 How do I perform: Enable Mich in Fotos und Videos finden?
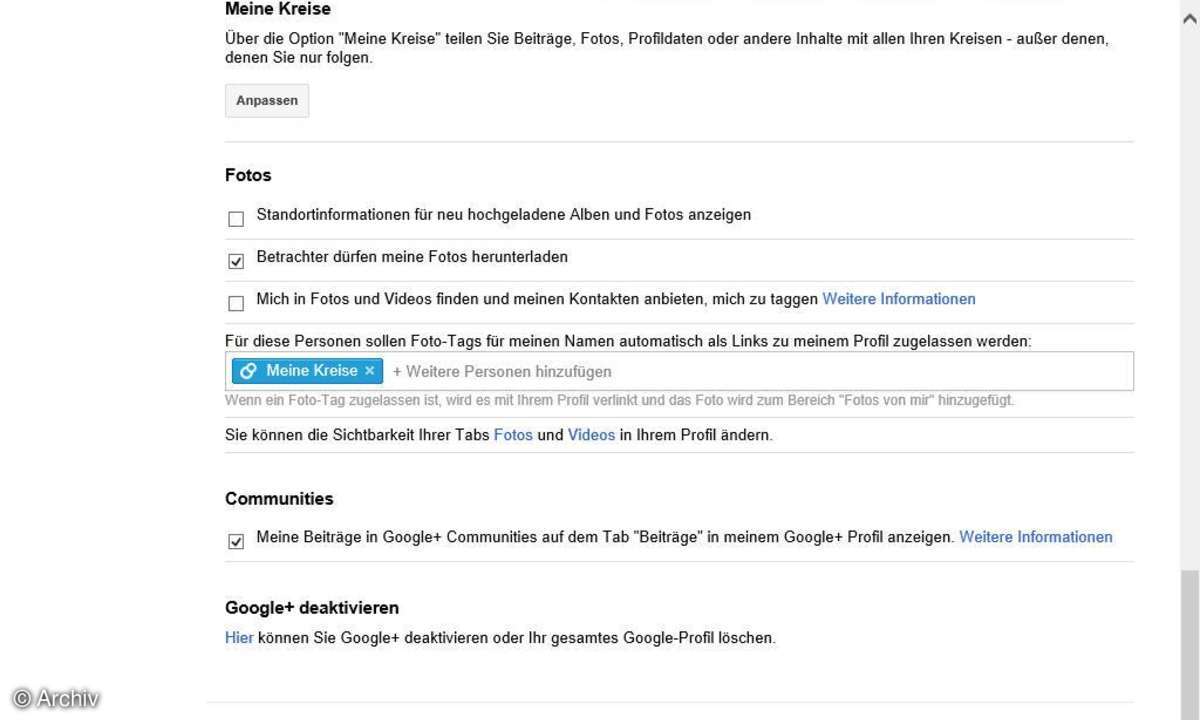(236, 303)
